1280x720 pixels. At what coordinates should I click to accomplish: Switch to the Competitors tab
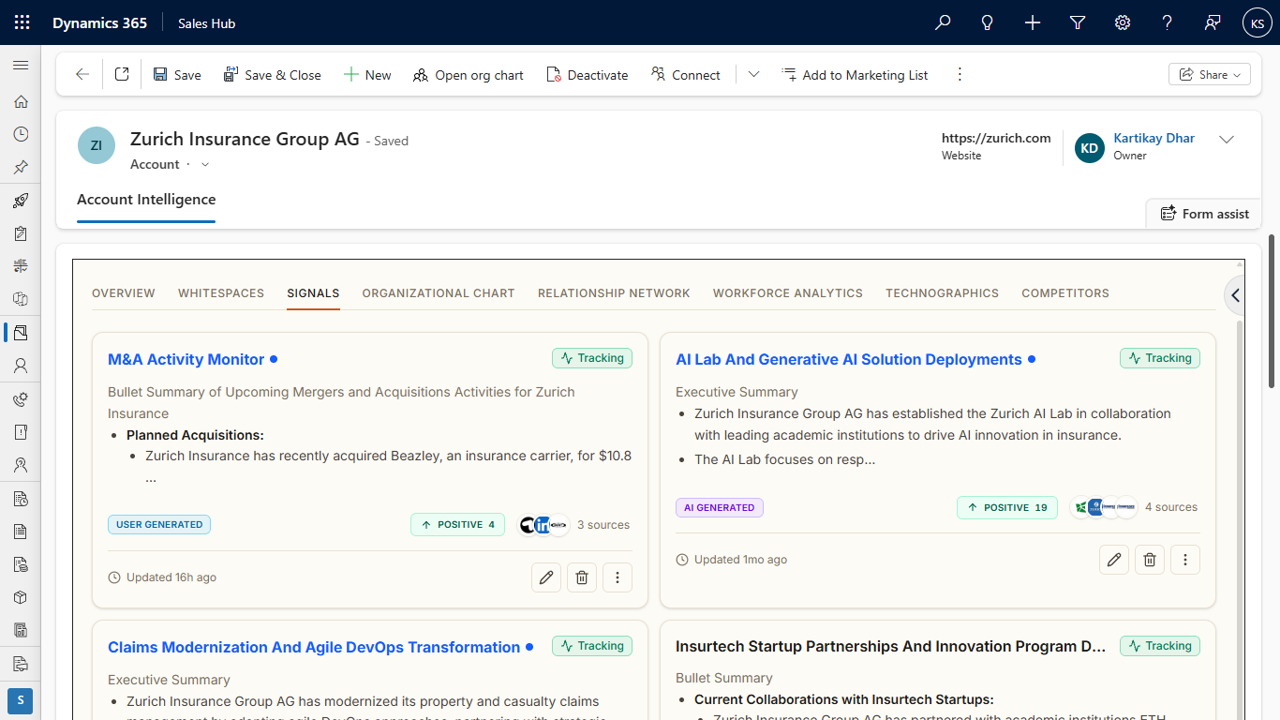coord(1065,293)
